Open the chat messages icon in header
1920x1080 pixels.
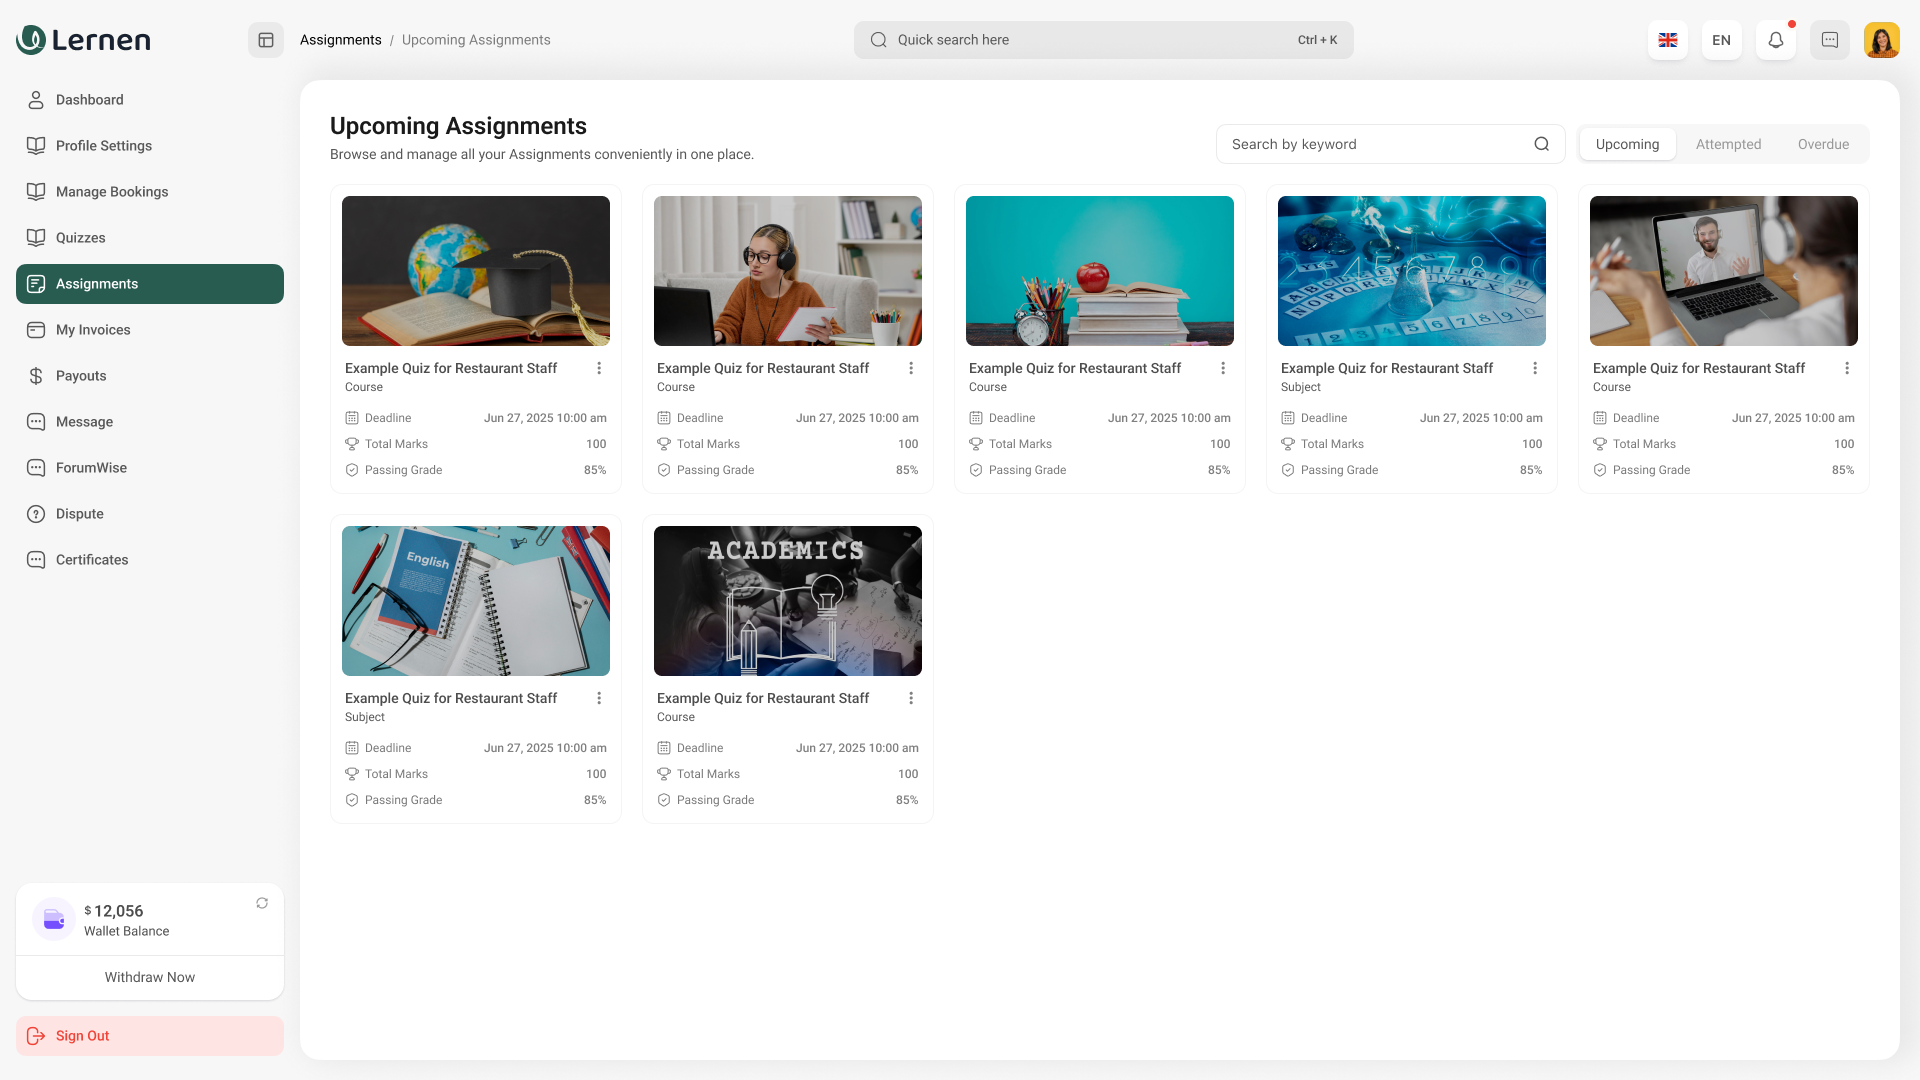(1830, 40)
